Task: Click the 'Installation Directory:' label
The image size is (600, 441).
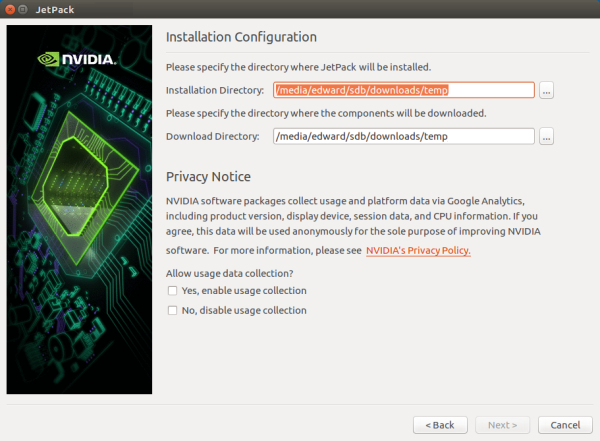Action: [x=213, y=91]
